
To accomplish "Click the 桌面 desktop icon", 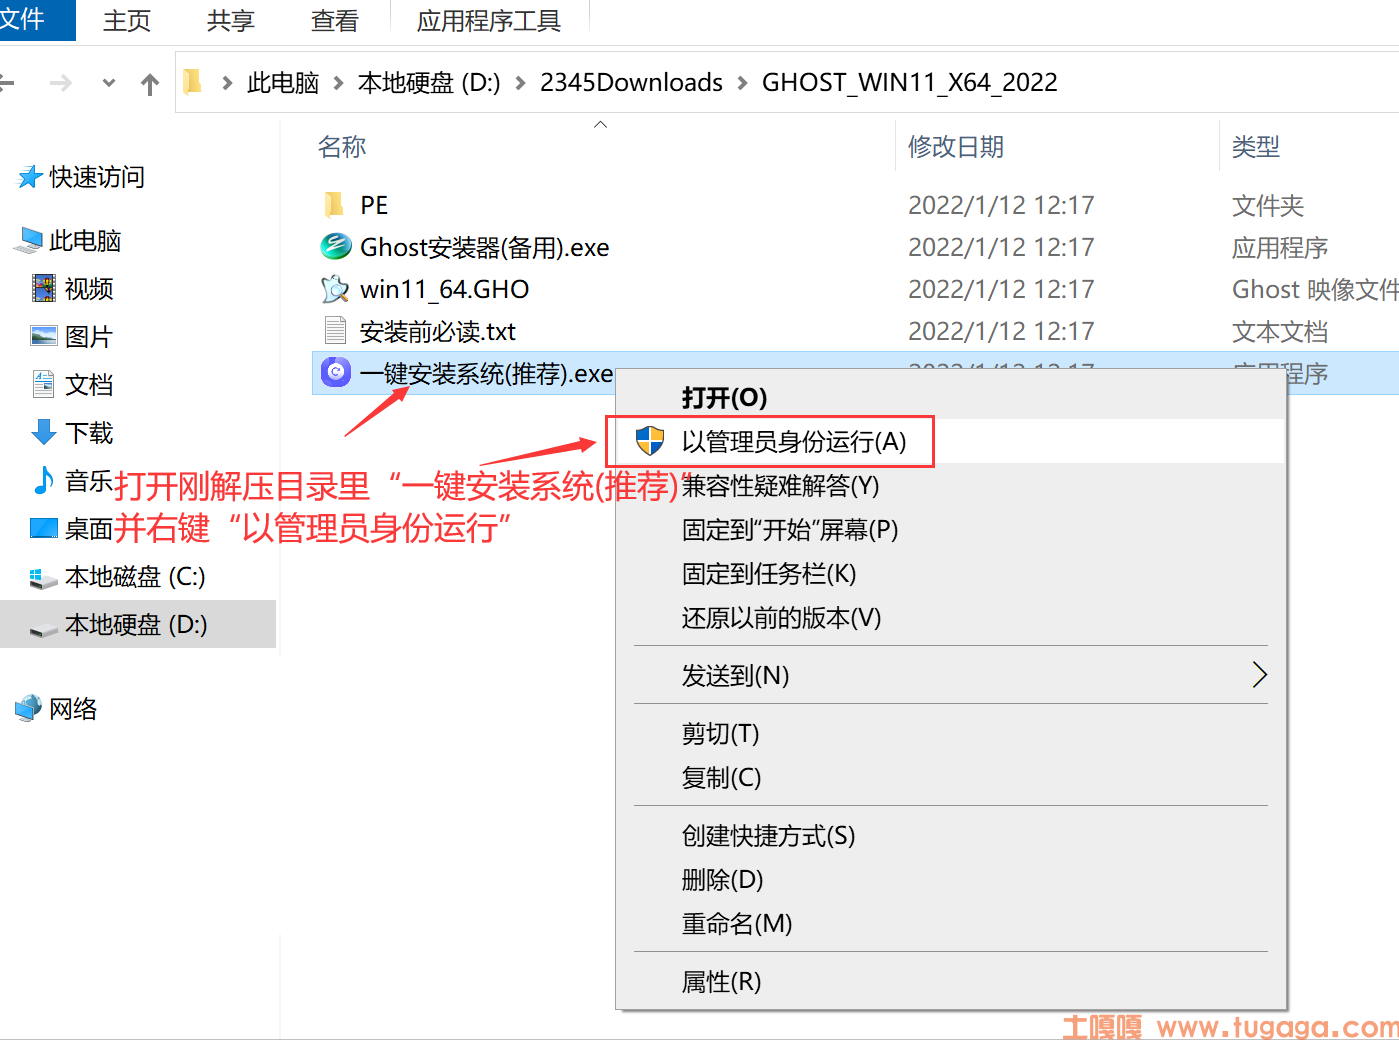I will pos(44,528).
